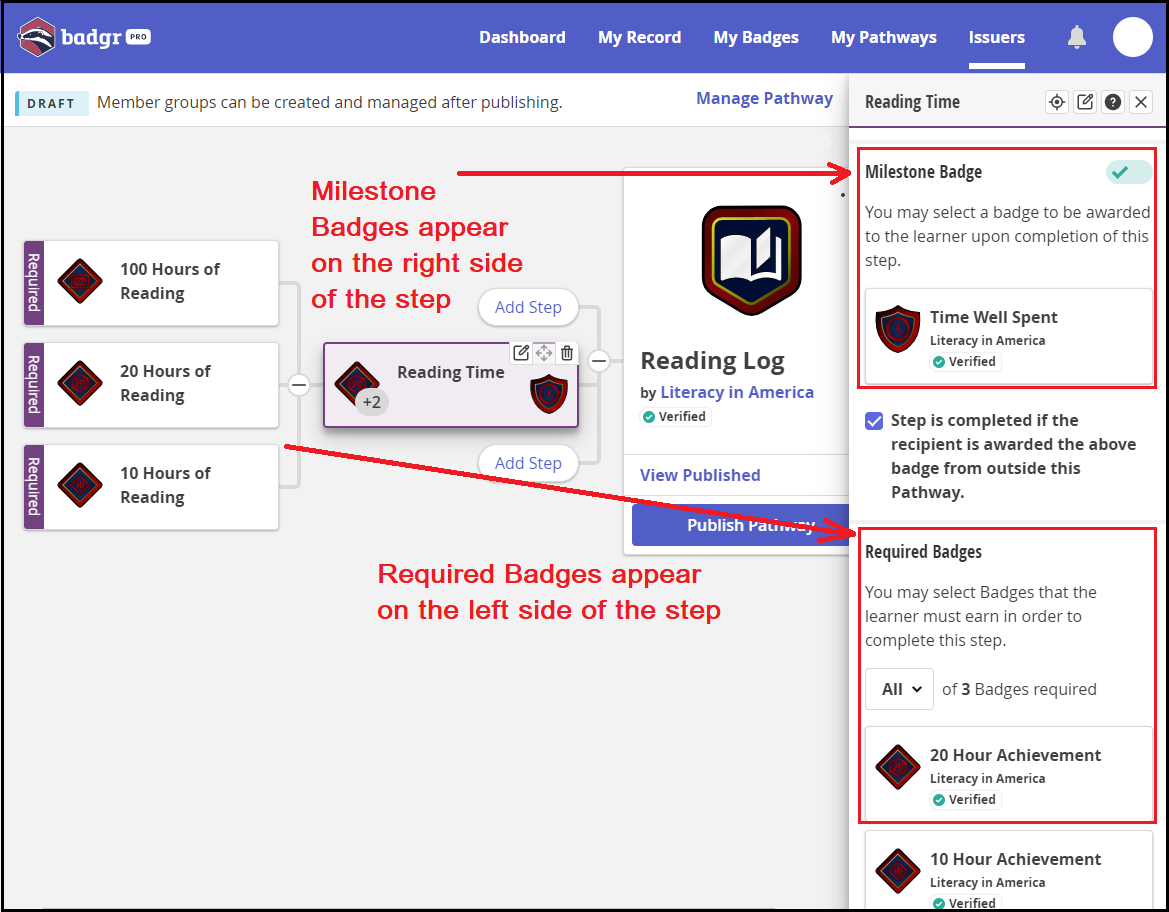The height and width of the screenshot is (912, 1169).
Task: Collapse the left branch using the minus circle
Action: click(x=299, y=384)
